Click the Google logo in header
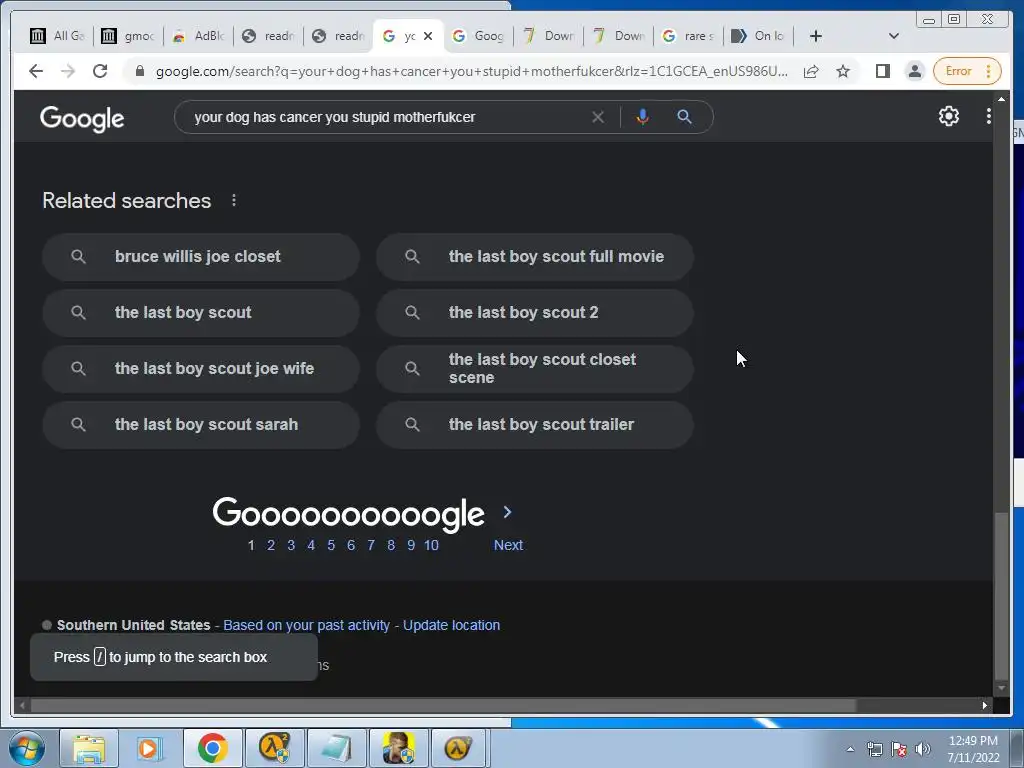 point(82,118)
